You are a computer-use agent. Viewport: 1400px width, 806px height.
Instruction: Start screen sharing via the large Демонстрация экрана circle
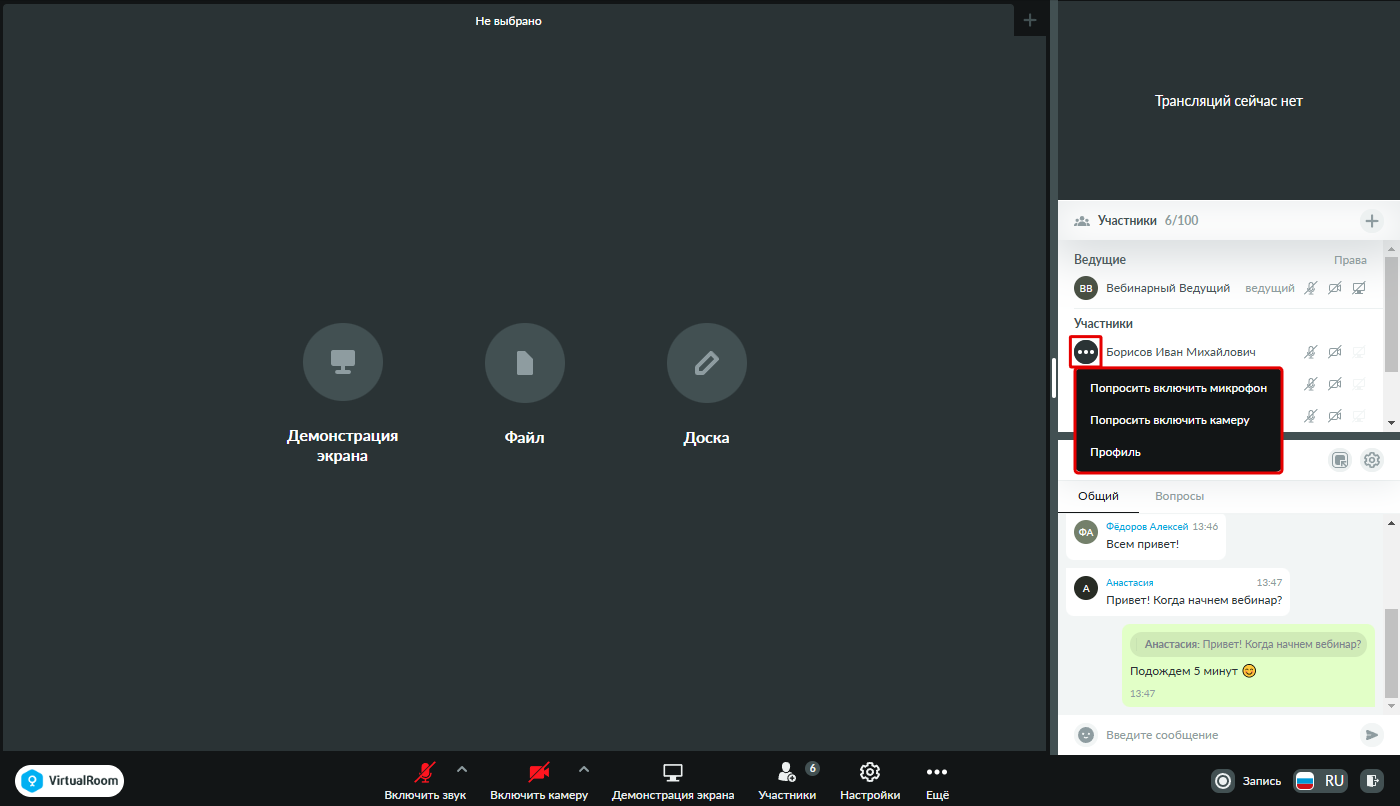343,364
